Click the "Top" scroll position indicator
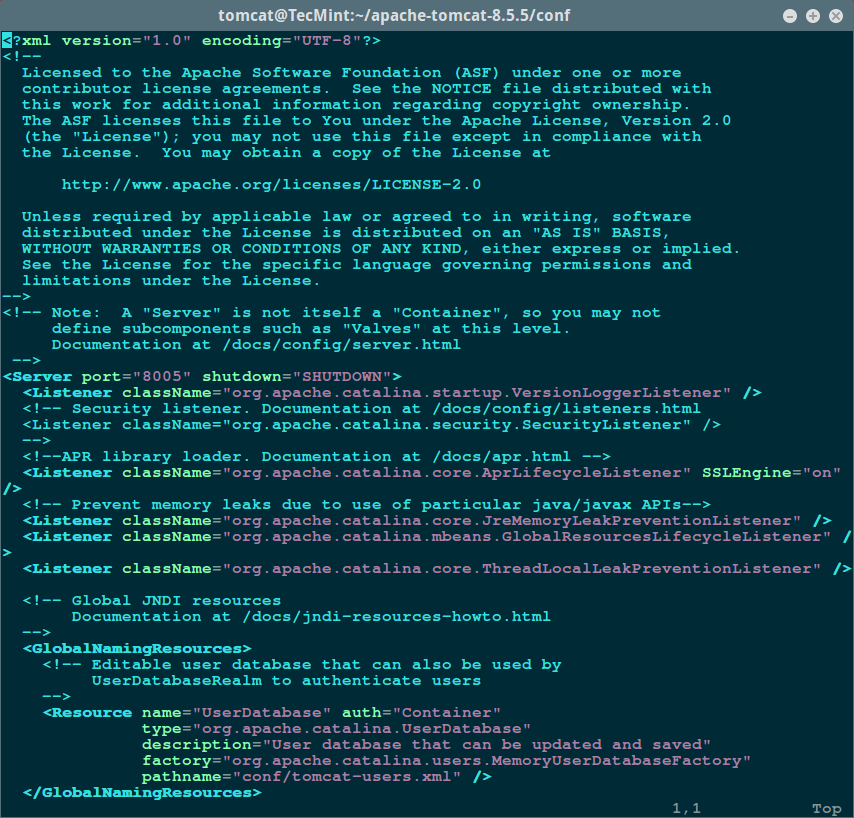The height and width of the screenshot is (818, 854). click(x=826, y=809)
